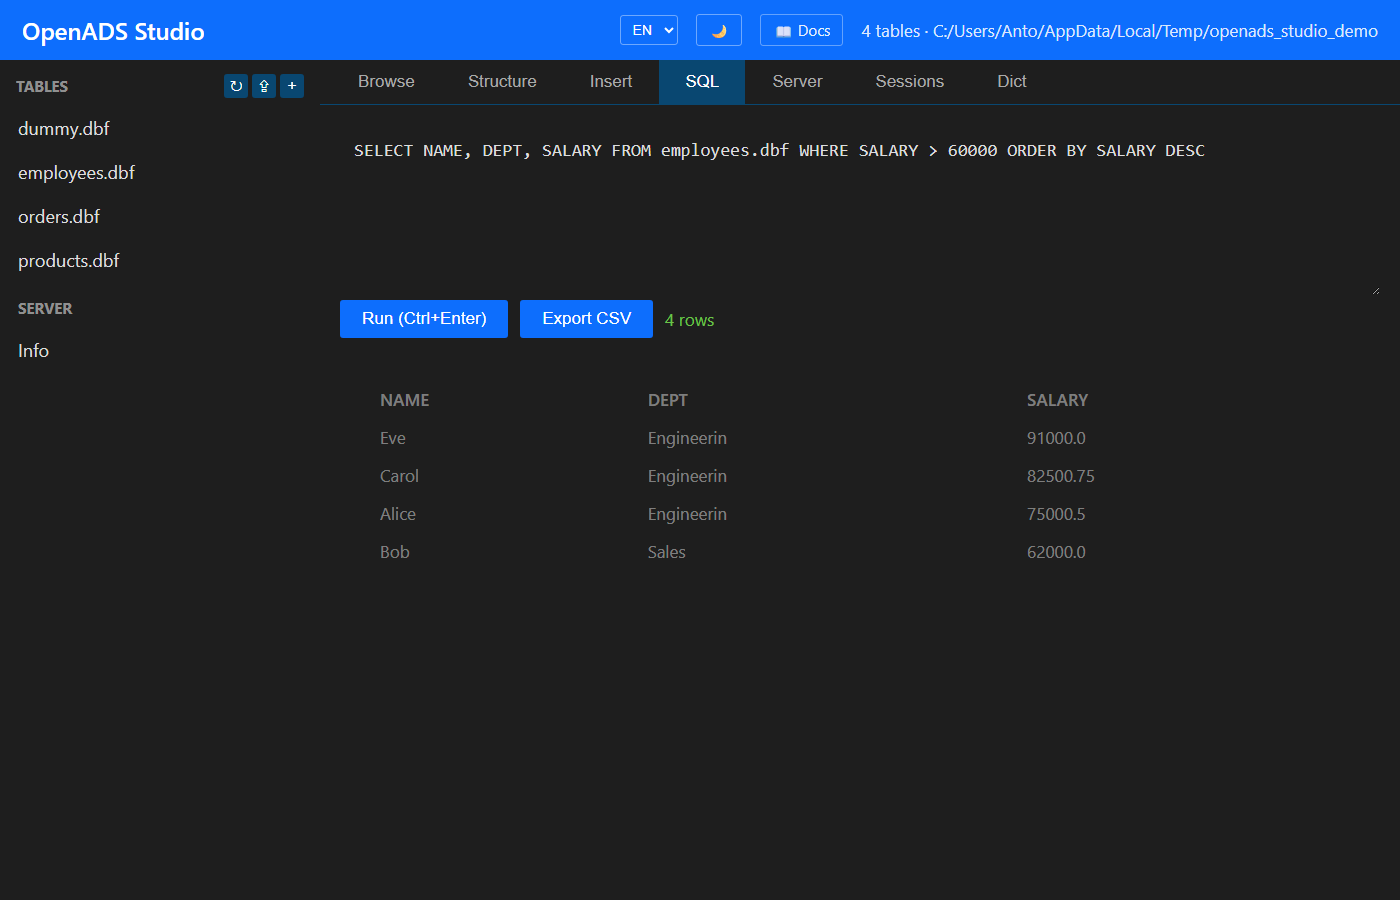Add a new table with plus icon
This screenshot has width=1400, height=900.
292,86
